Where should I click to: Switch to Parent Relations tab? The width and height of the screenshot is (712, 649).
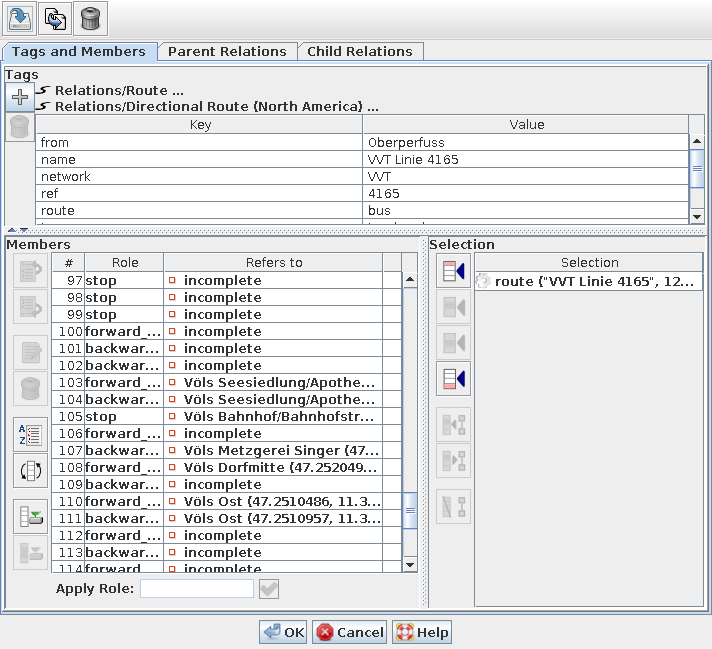[227, 51]
